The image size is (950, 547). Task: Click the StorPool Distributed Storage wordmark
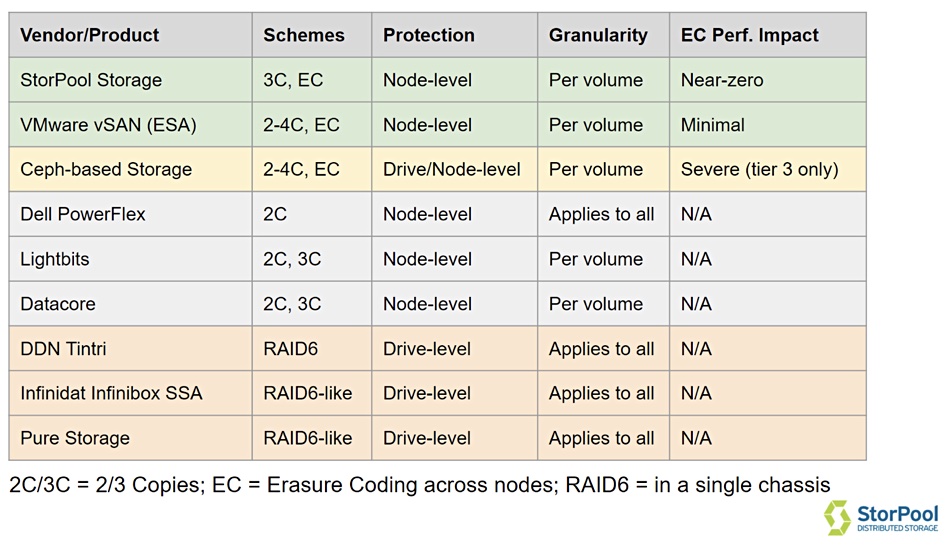pos(897,519)
